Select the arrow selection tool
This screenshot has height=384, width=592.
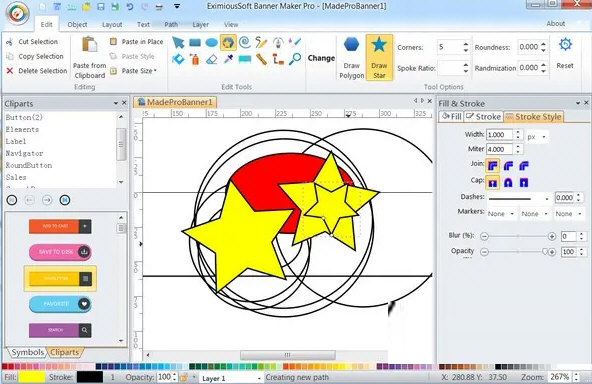pos(178,42)
